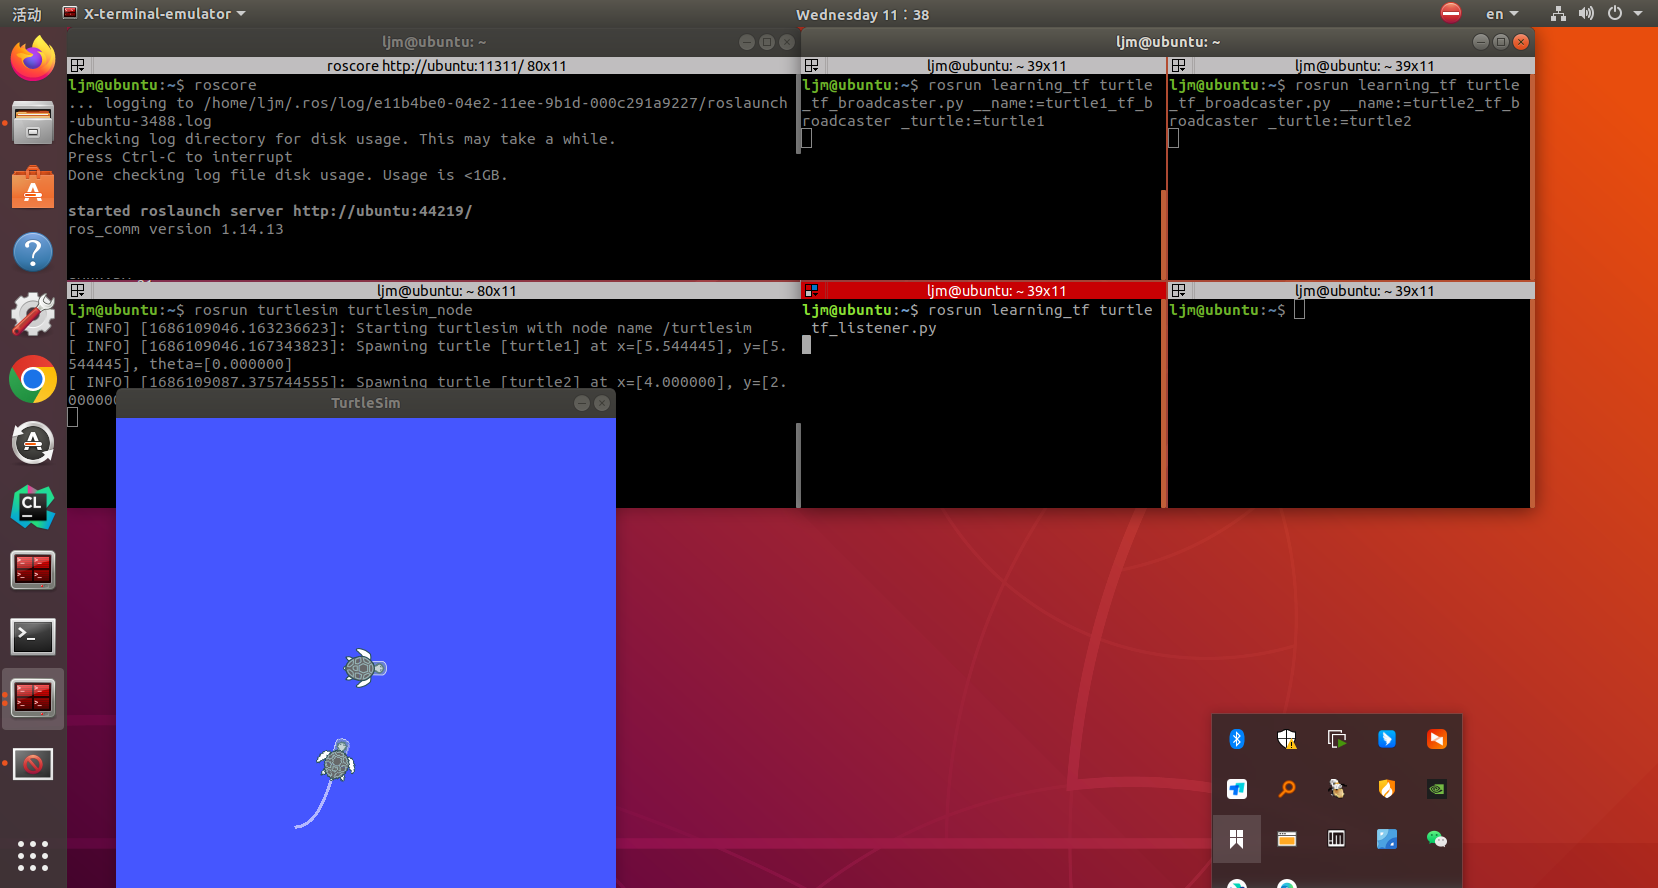Click the highlighted active Terminator dock icon

tap(33, 698)
